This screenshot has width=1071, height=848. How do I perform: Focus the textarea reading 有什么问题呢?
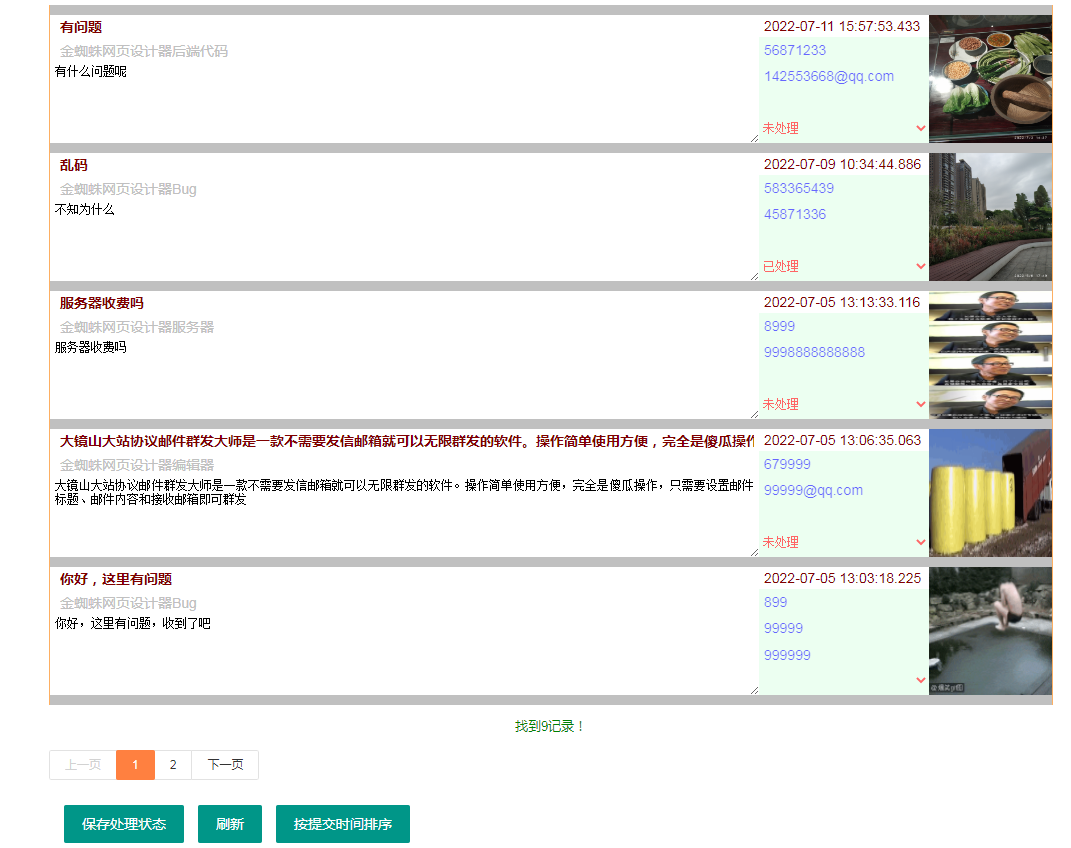point(404,102)
